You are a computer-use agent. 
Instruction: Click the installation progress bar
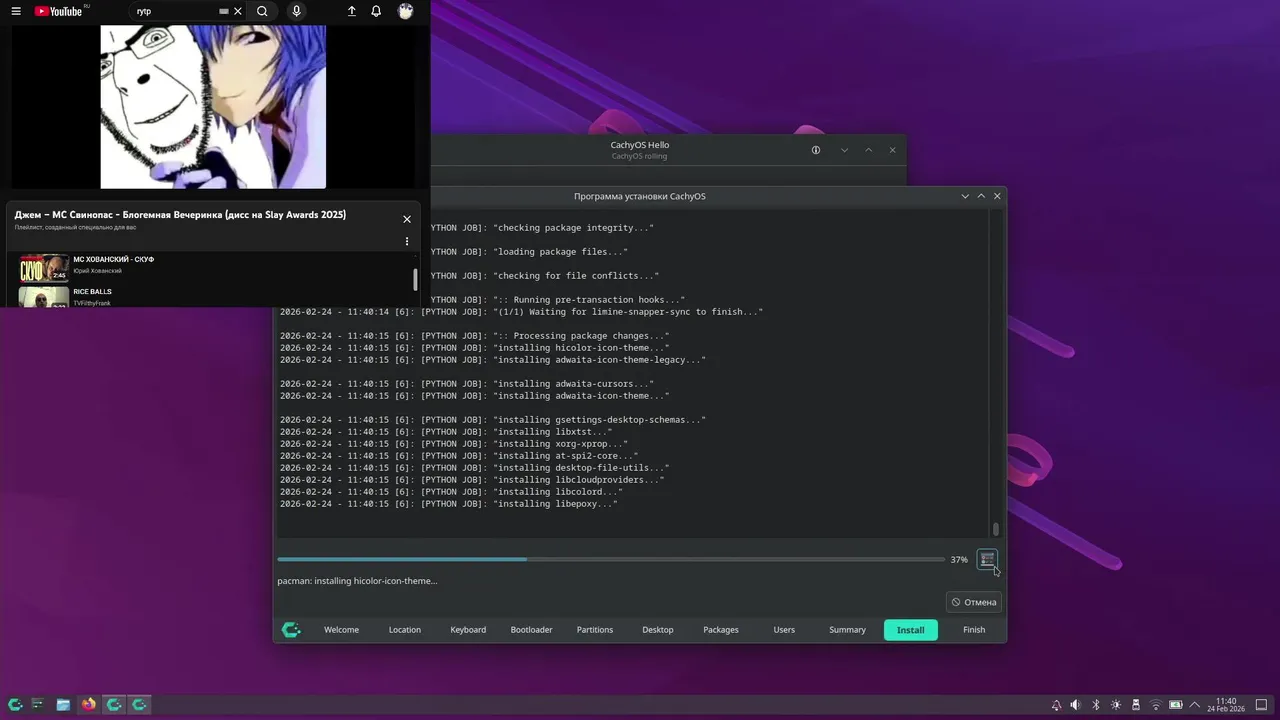pos(611,559)
